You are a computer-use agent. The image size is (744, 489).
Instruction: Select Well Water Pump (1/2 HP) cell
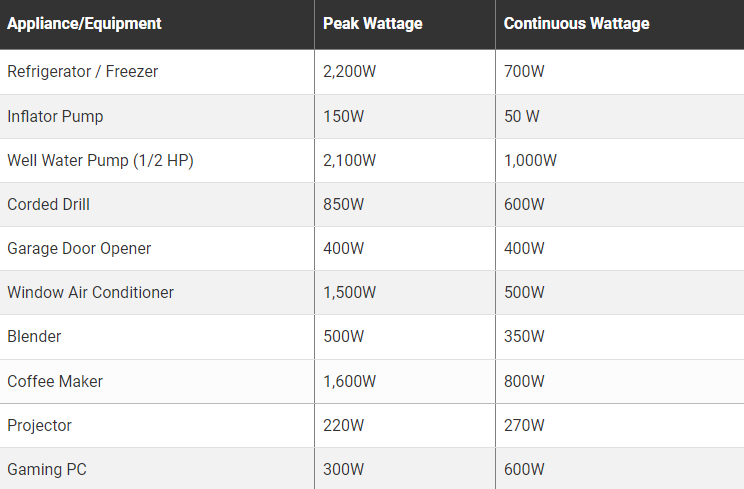point(100,160)
